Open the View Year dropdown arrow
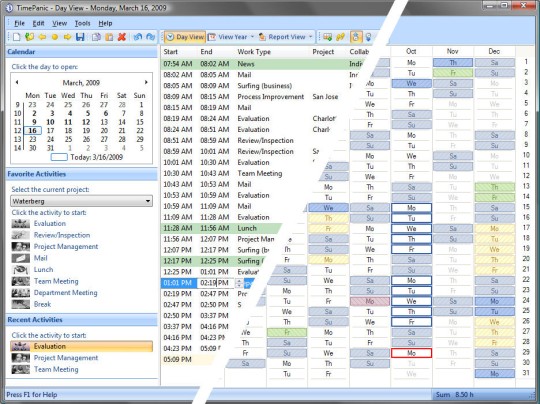The width and height of the screenshot is (540, 404). coord(252,37)
